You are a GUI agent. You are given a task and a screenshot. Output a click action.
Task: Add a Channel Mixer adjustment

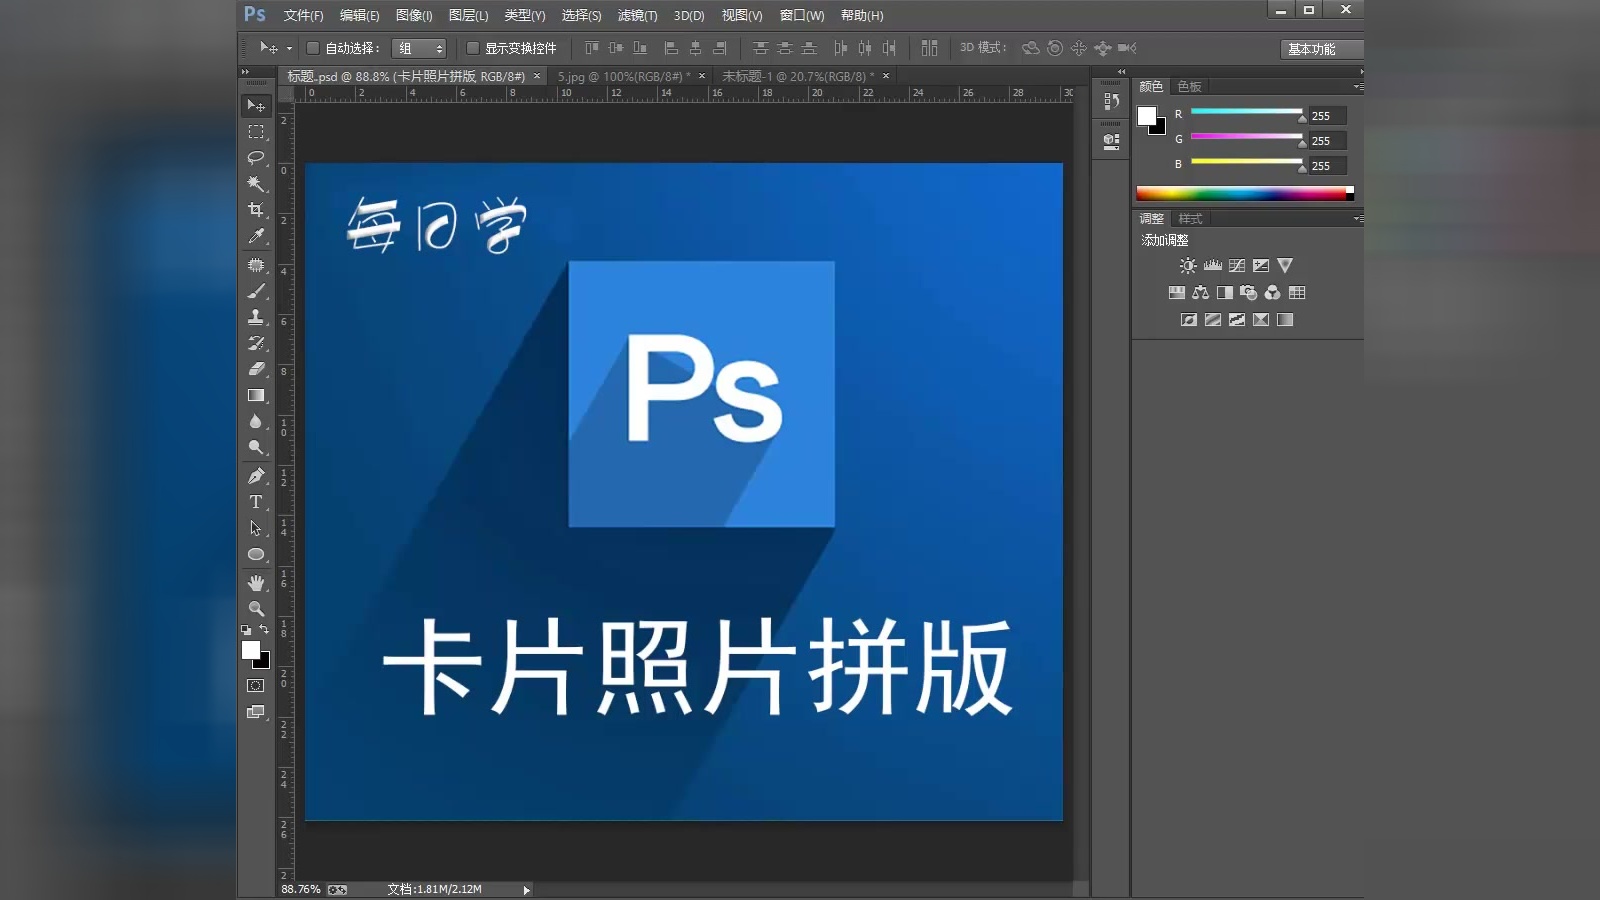tap(1273, 293)
